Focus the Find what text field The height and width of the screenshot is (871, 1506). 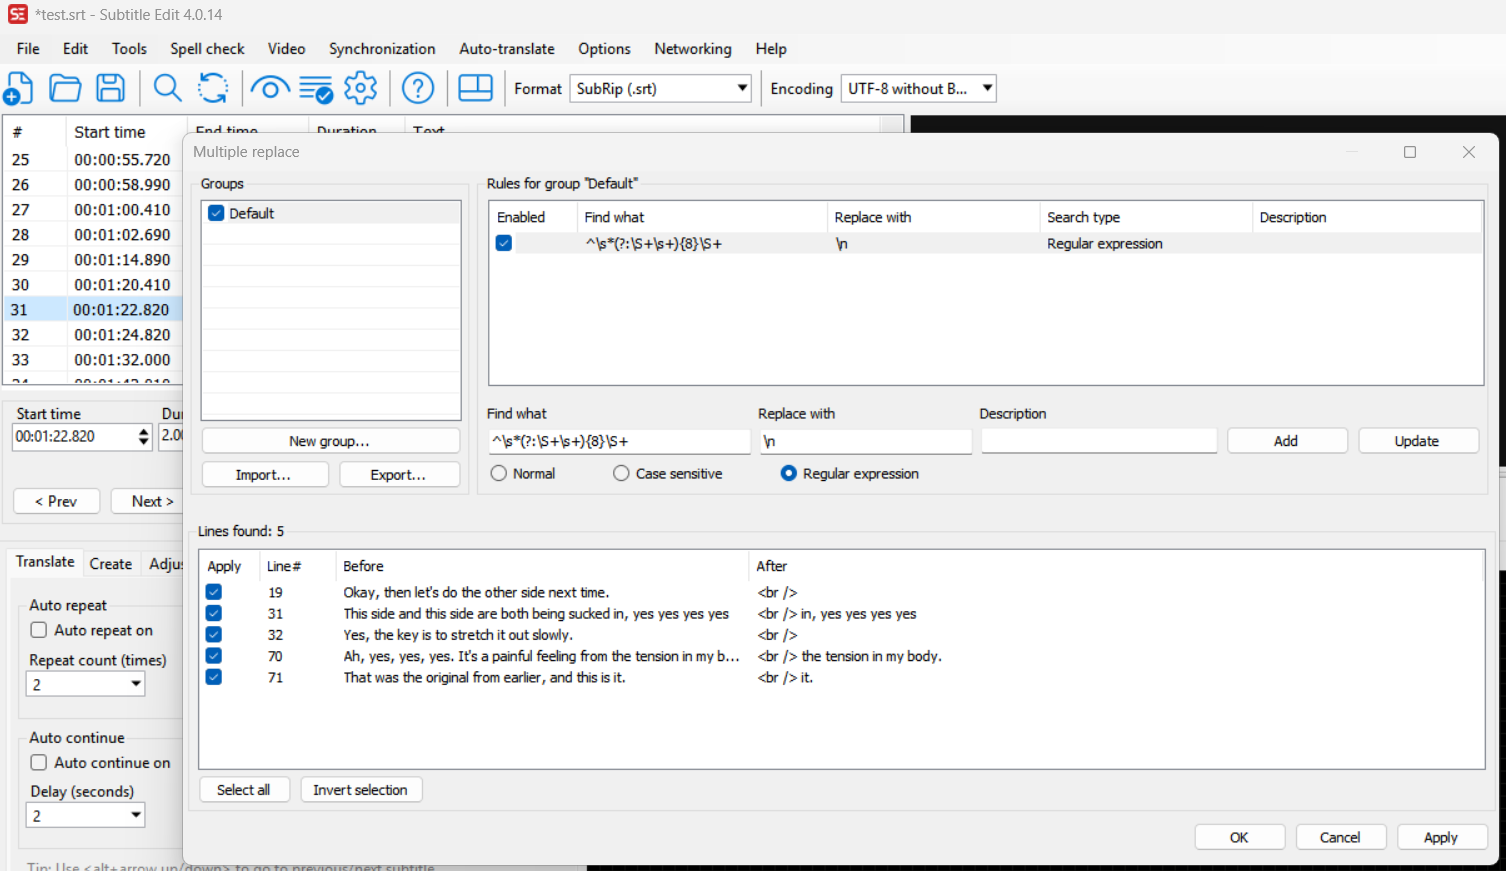pos(619,441)
